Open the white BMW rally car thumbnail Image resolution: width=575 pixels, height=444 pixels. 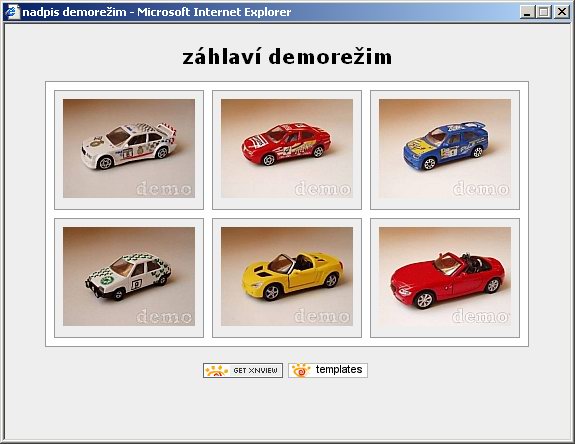pyautogui.click(x=129, y=148)
